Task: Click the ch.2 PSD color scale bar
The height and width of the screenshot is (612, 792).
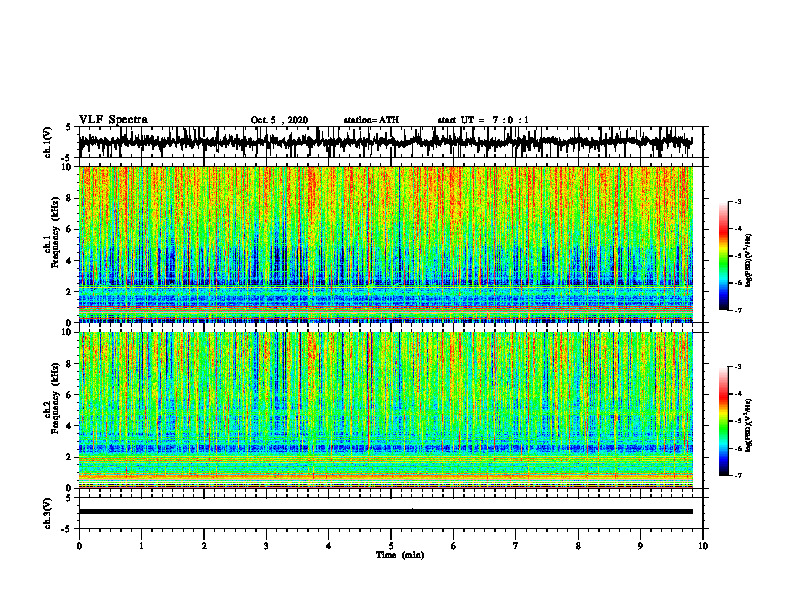Action: coord(724,421)
